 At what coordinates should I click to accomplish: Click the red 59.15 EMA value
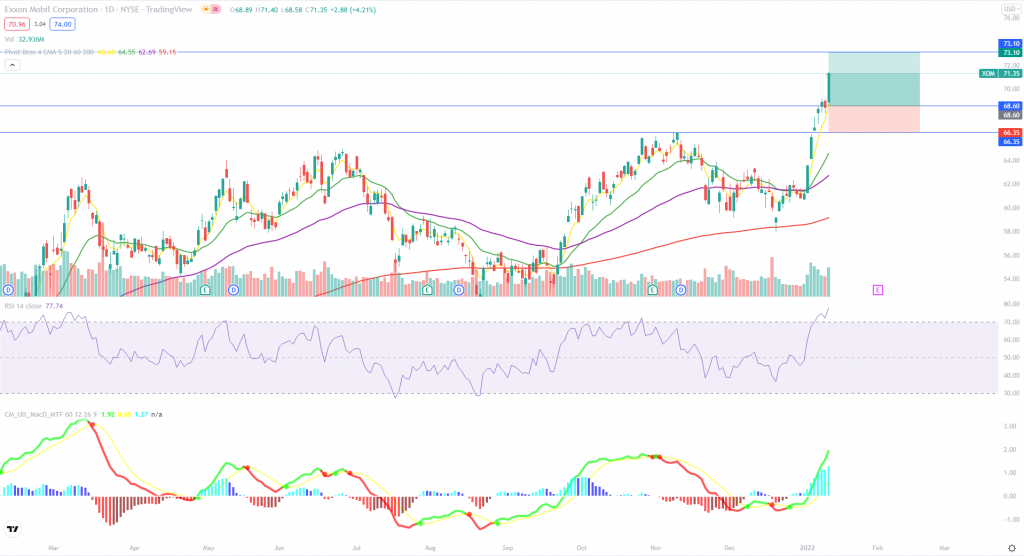167,52
